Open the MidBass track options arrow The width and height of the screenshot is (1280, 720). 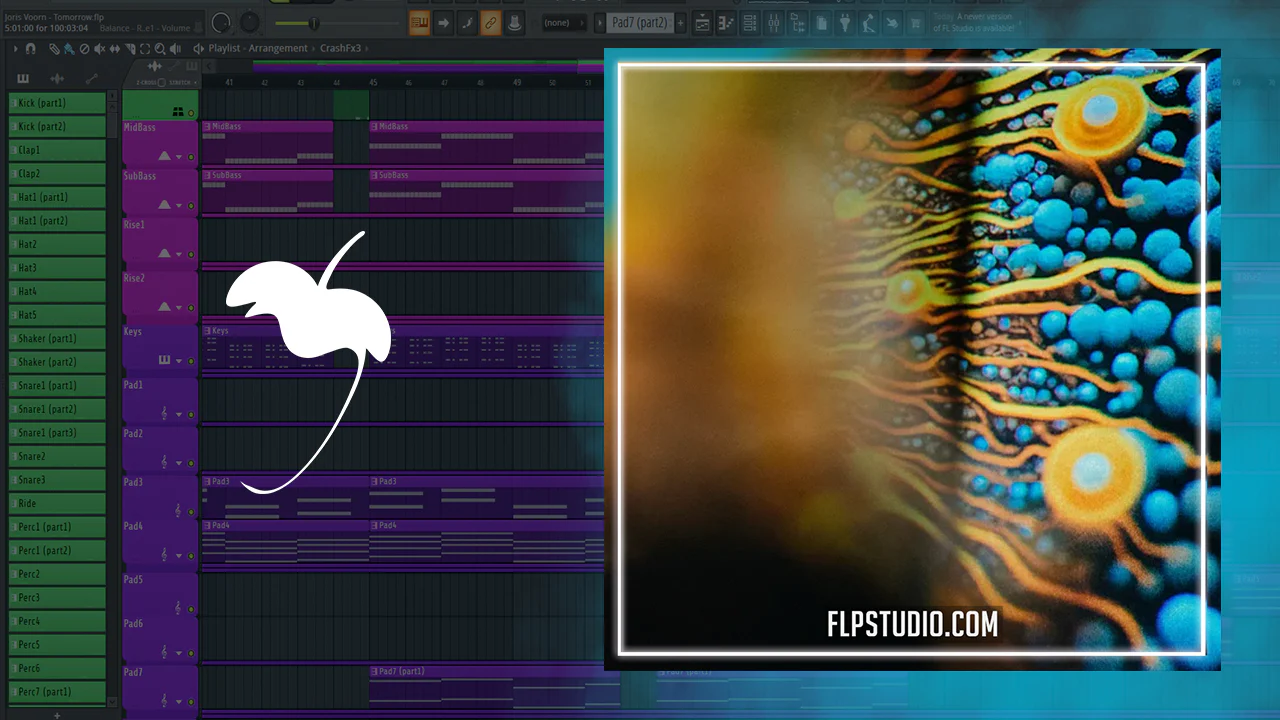pyautogui.click(x=179, y=157)
